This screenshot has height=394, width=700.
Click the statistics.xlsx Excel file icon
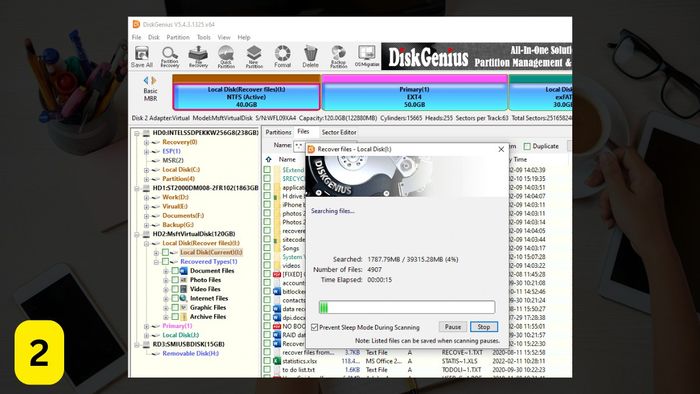pos(277,361)
